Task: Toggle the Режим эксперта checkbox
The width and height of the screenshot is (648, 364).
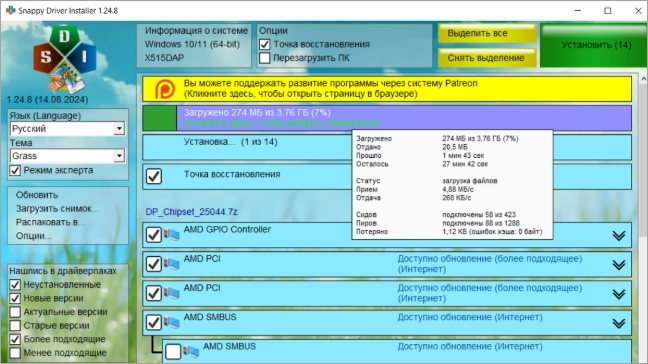Action: [x=15, y=170]
